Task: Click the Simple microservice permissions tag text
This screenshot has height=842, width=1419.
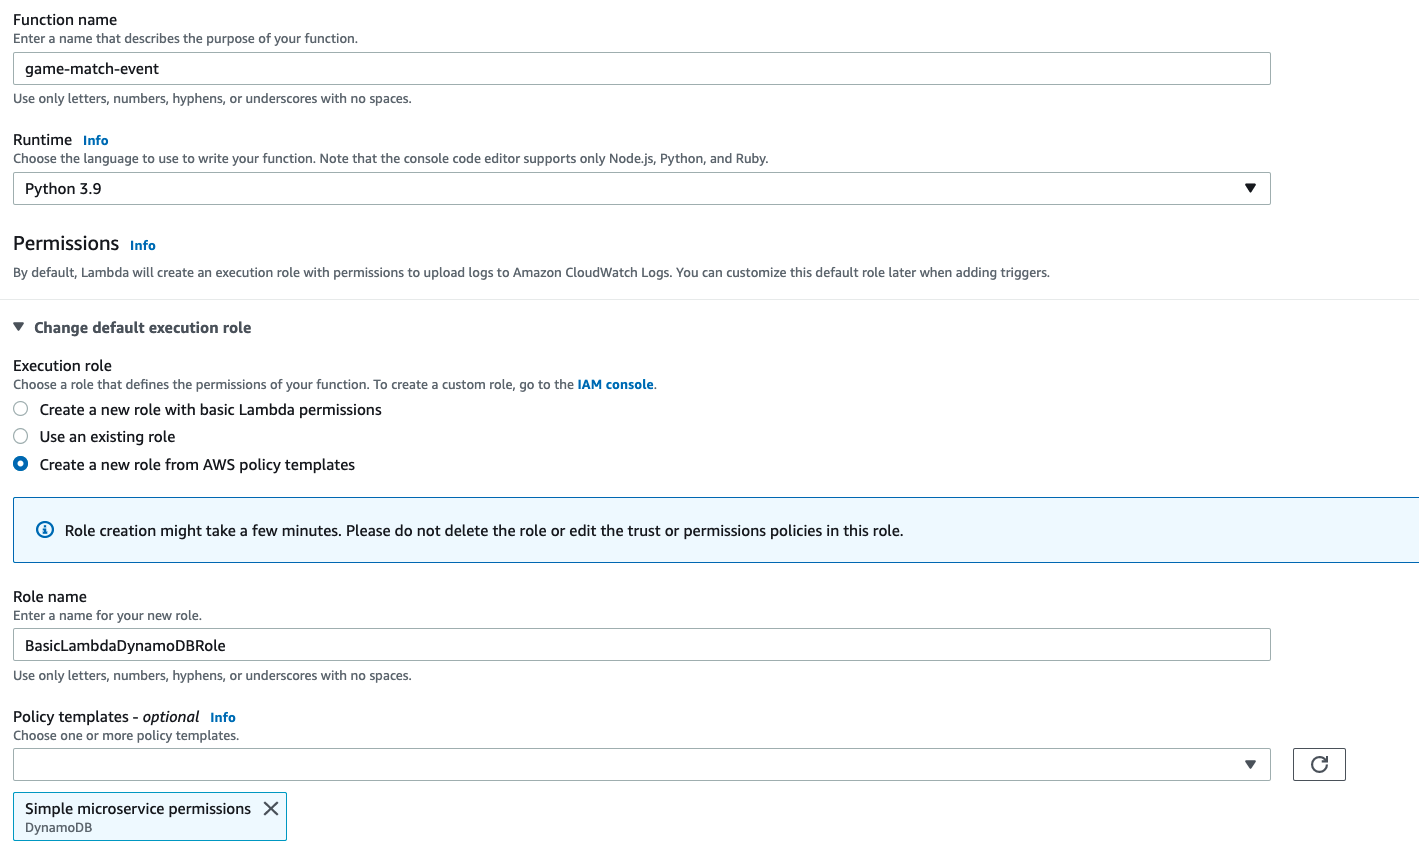Action: tap(138, 808)
